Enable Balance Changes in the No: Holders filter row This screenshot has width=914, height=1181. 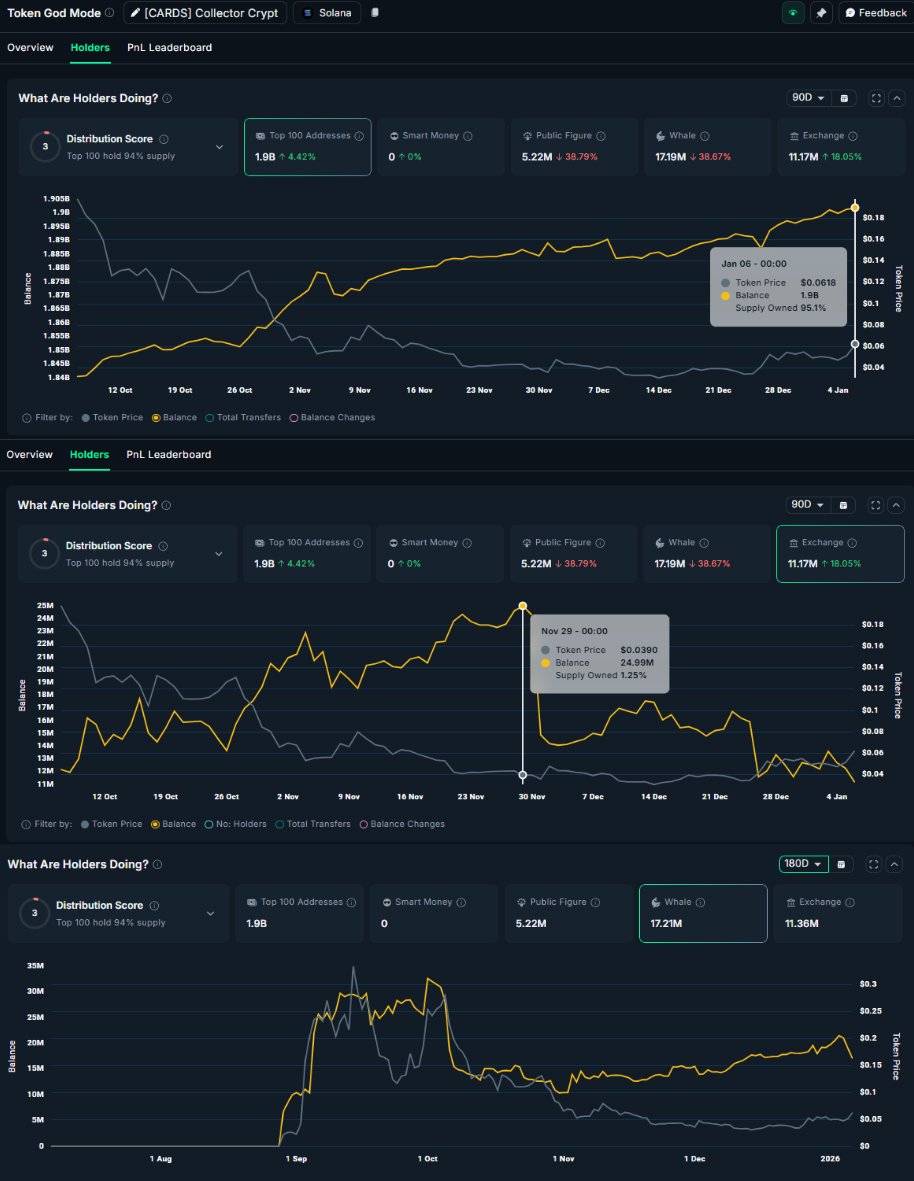pyautogui.click(x=402, y=824)
